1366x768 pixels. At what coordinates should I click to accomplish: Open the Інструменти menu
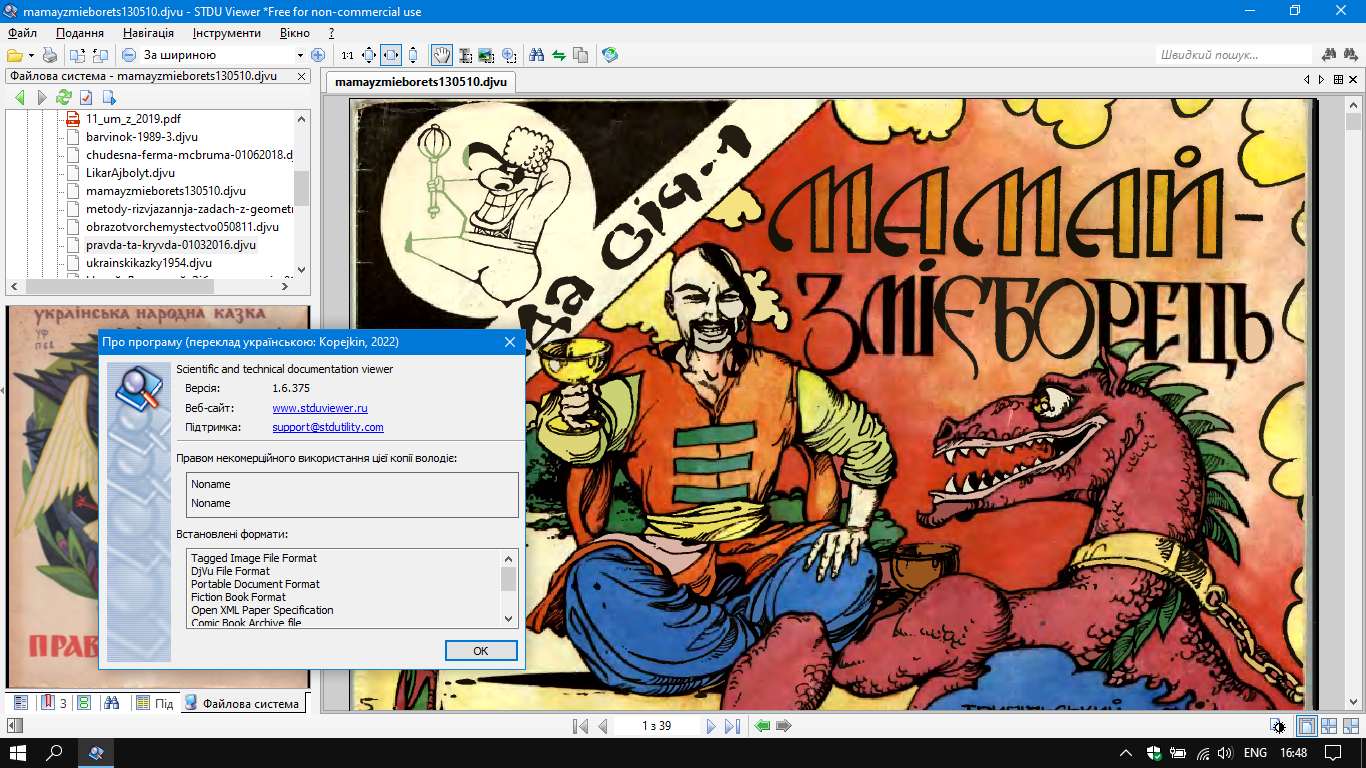(227, 33)
